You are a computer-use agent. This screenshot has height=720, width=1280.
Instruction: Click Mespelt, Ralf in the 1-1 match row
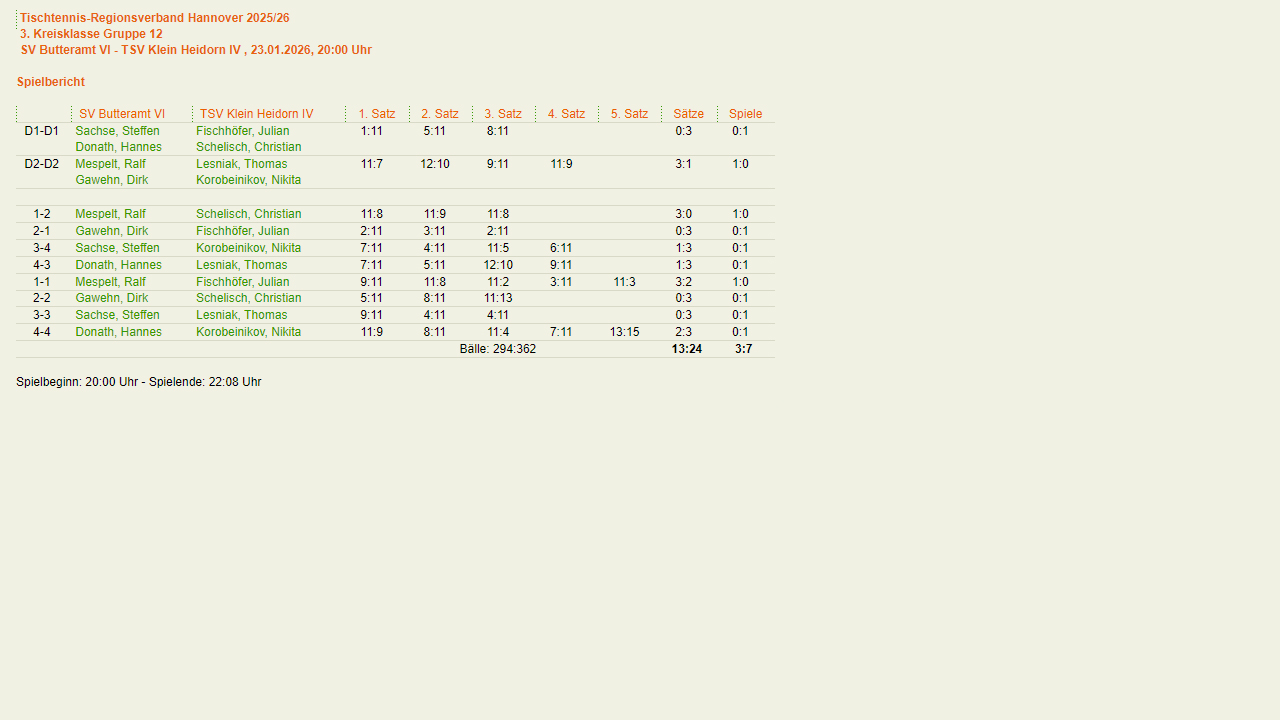(110, 282)
